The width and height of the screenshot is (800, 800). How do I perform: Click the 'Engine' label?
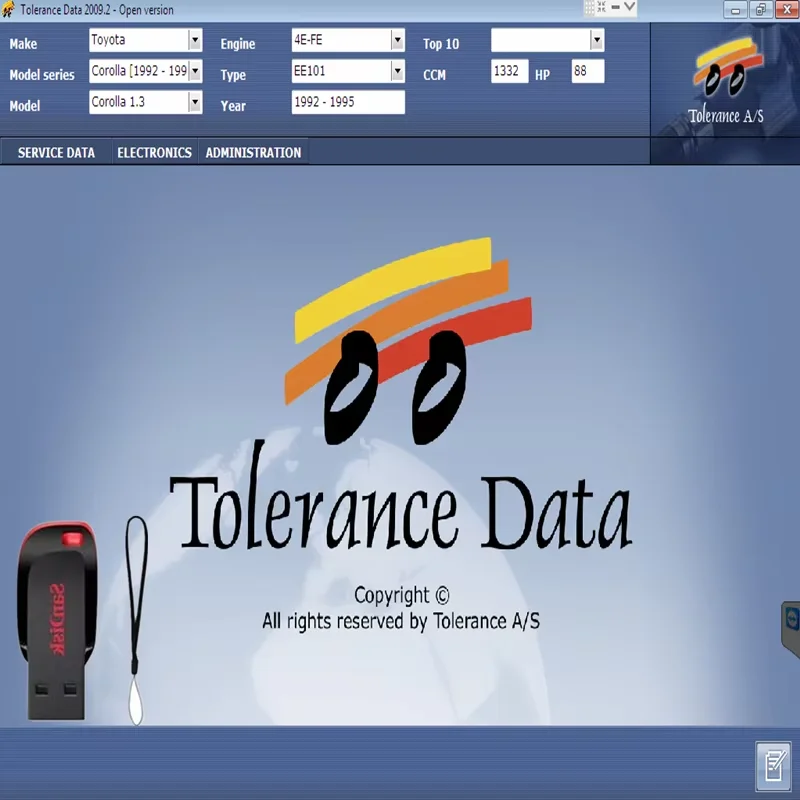238,44
